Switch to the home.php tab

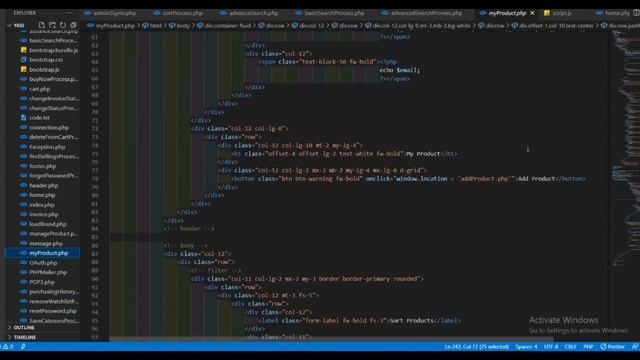tap(613, 13)
